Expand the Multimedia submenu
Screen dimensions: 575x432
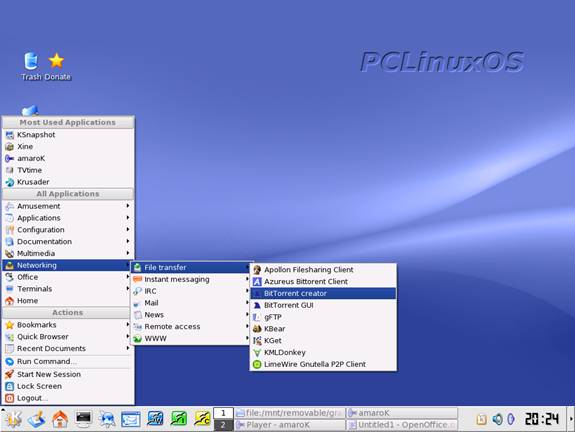click(68, 253)
